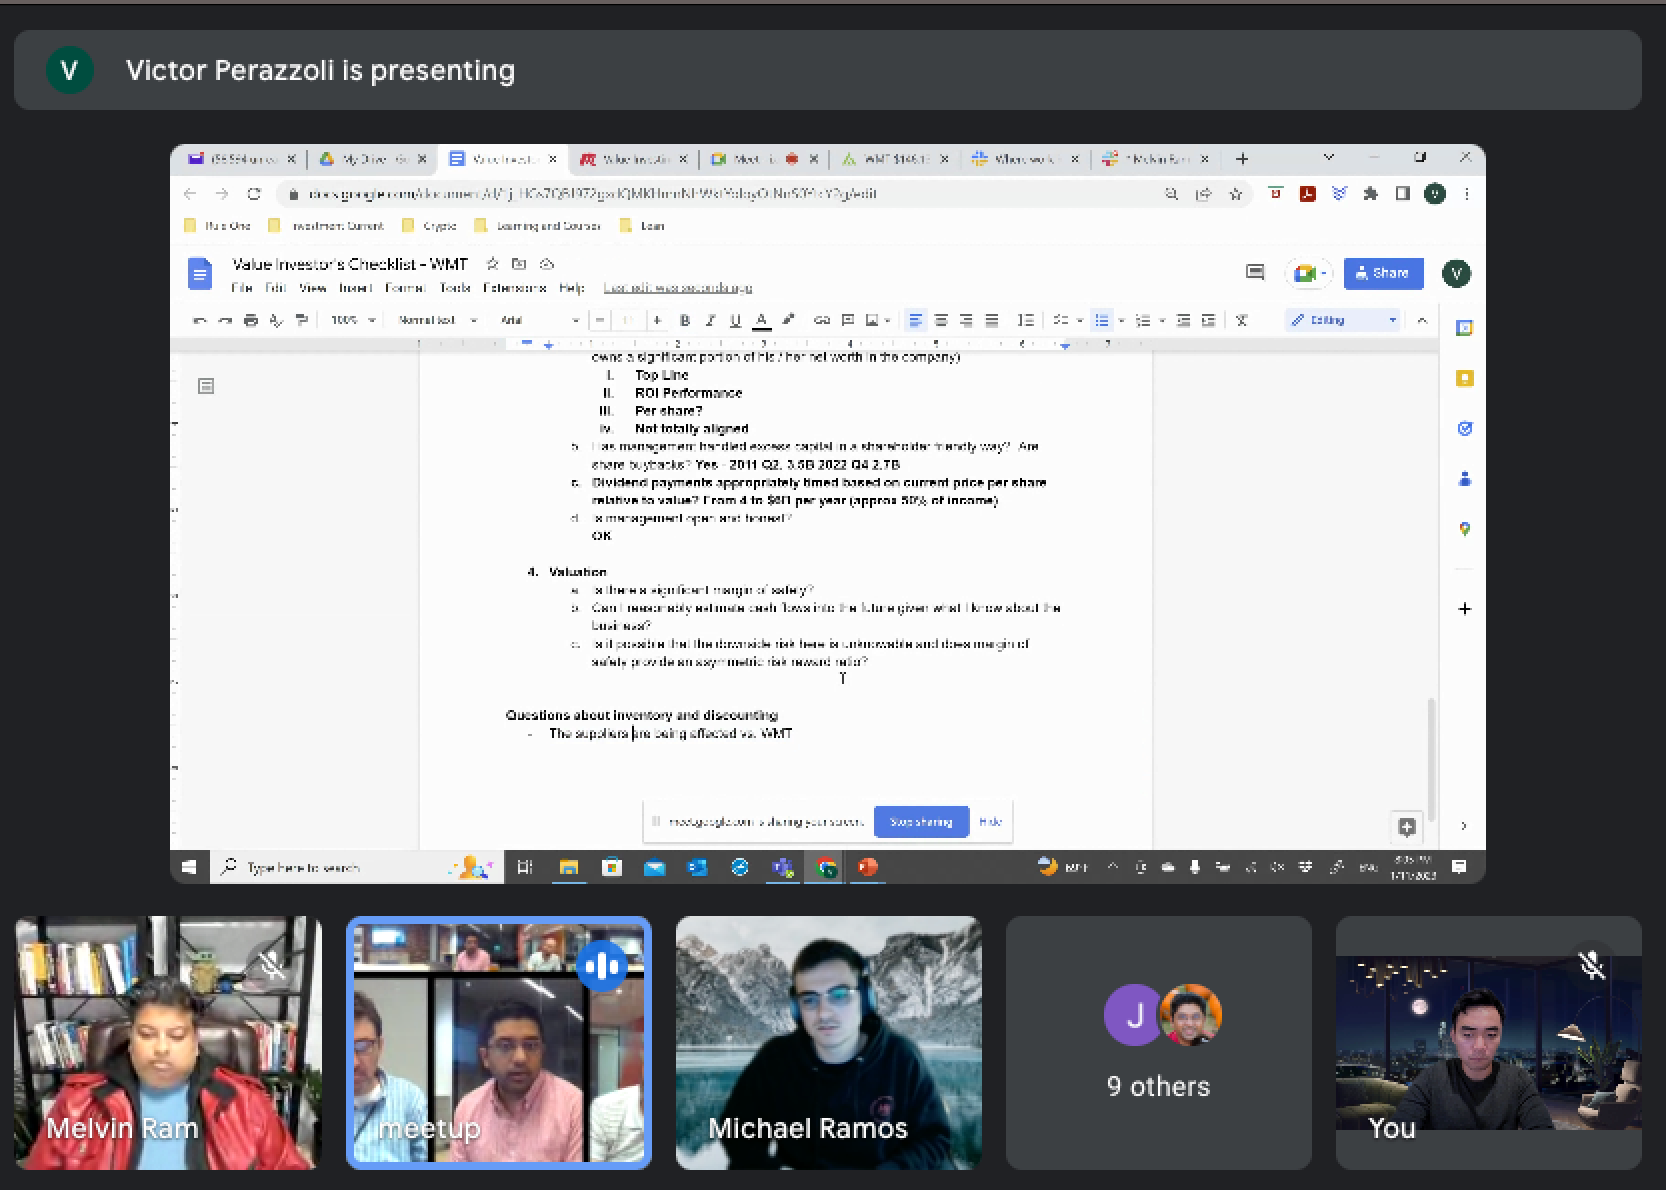
Task: Open the text color picker
Action: (x=761, y=320)
